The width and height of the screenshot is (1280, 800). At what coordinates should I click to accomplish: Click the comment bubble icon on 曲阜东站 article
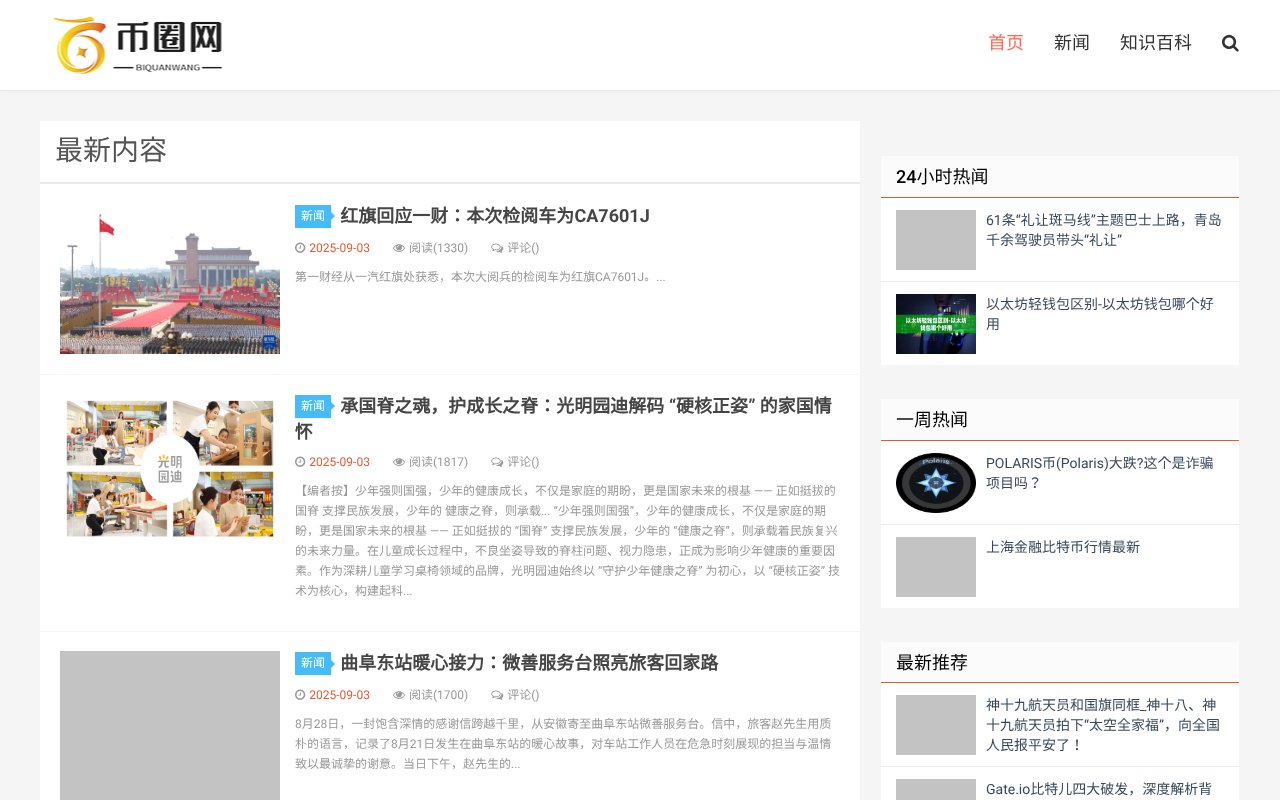tap(497, 695)
